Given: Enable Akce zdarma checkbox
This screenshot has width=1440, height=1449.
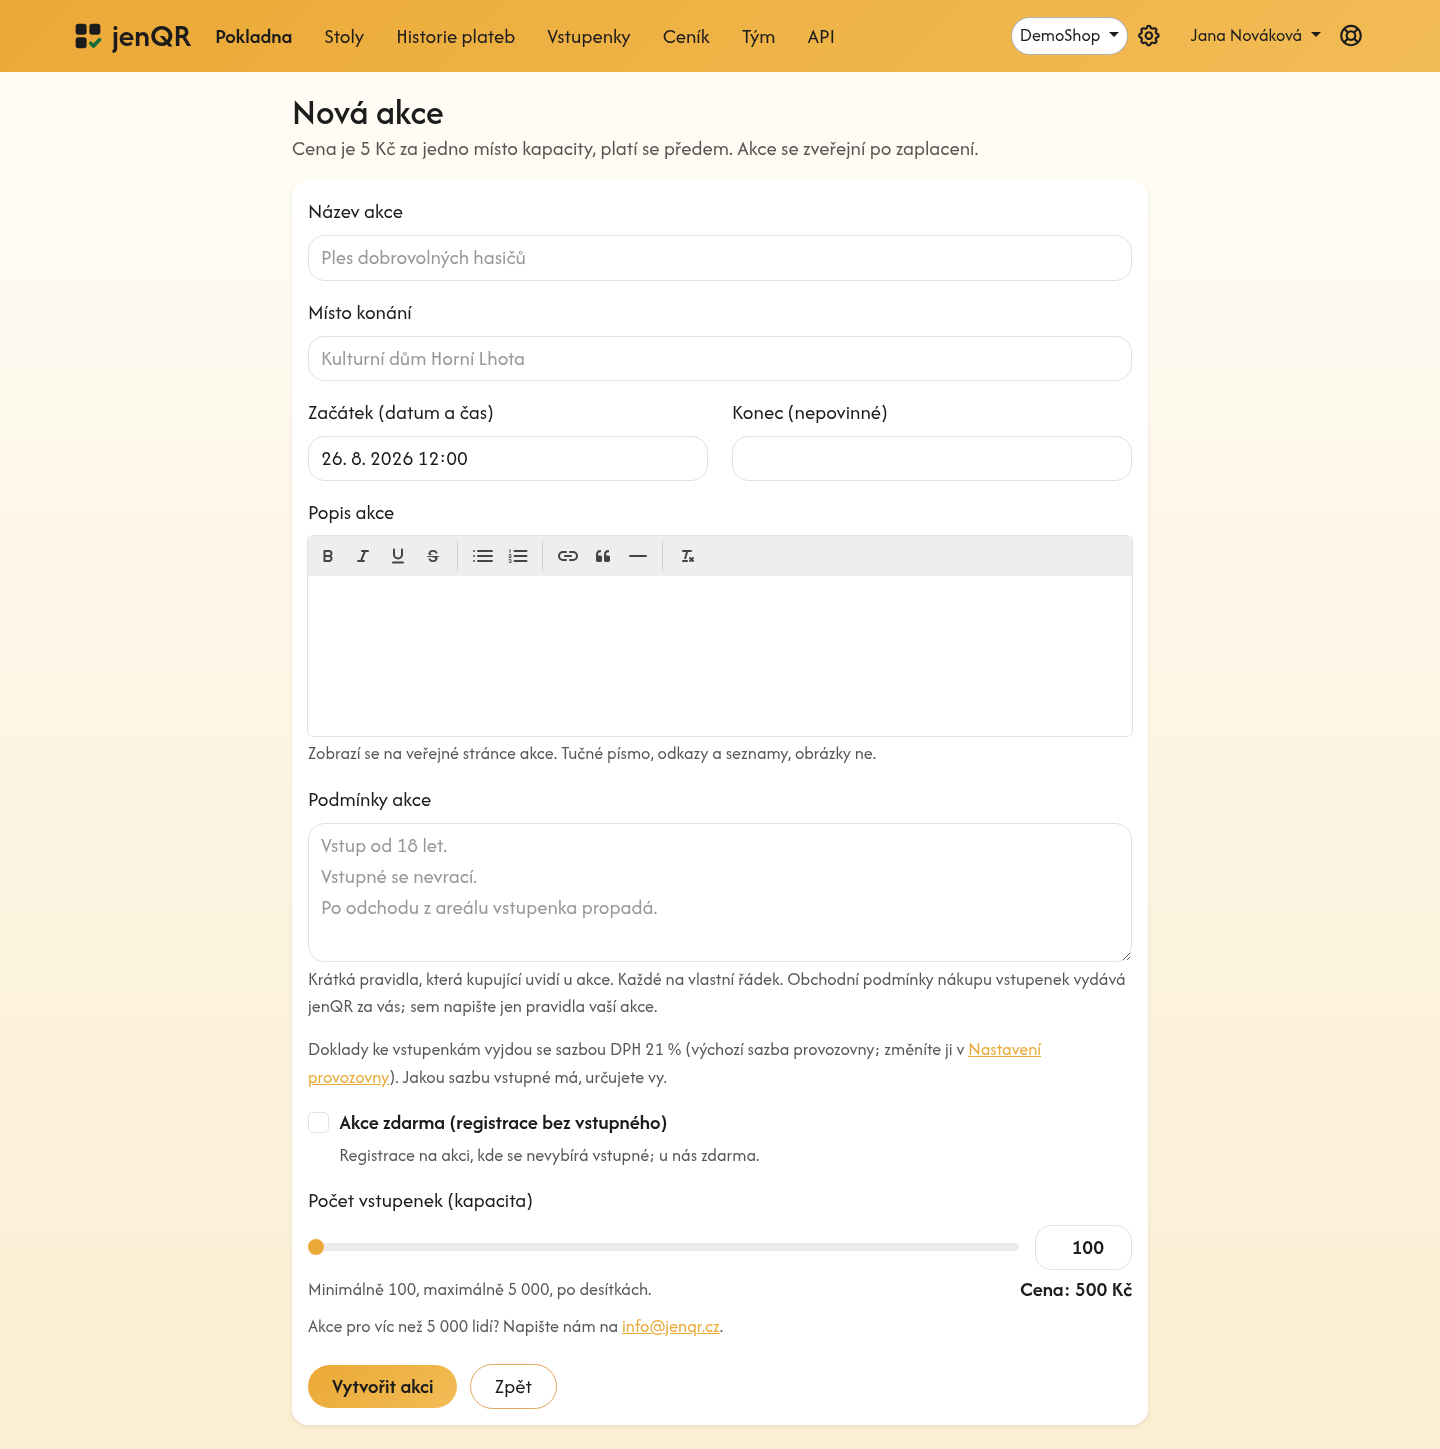Looking at the screenshot, I should coord(319,1123).
